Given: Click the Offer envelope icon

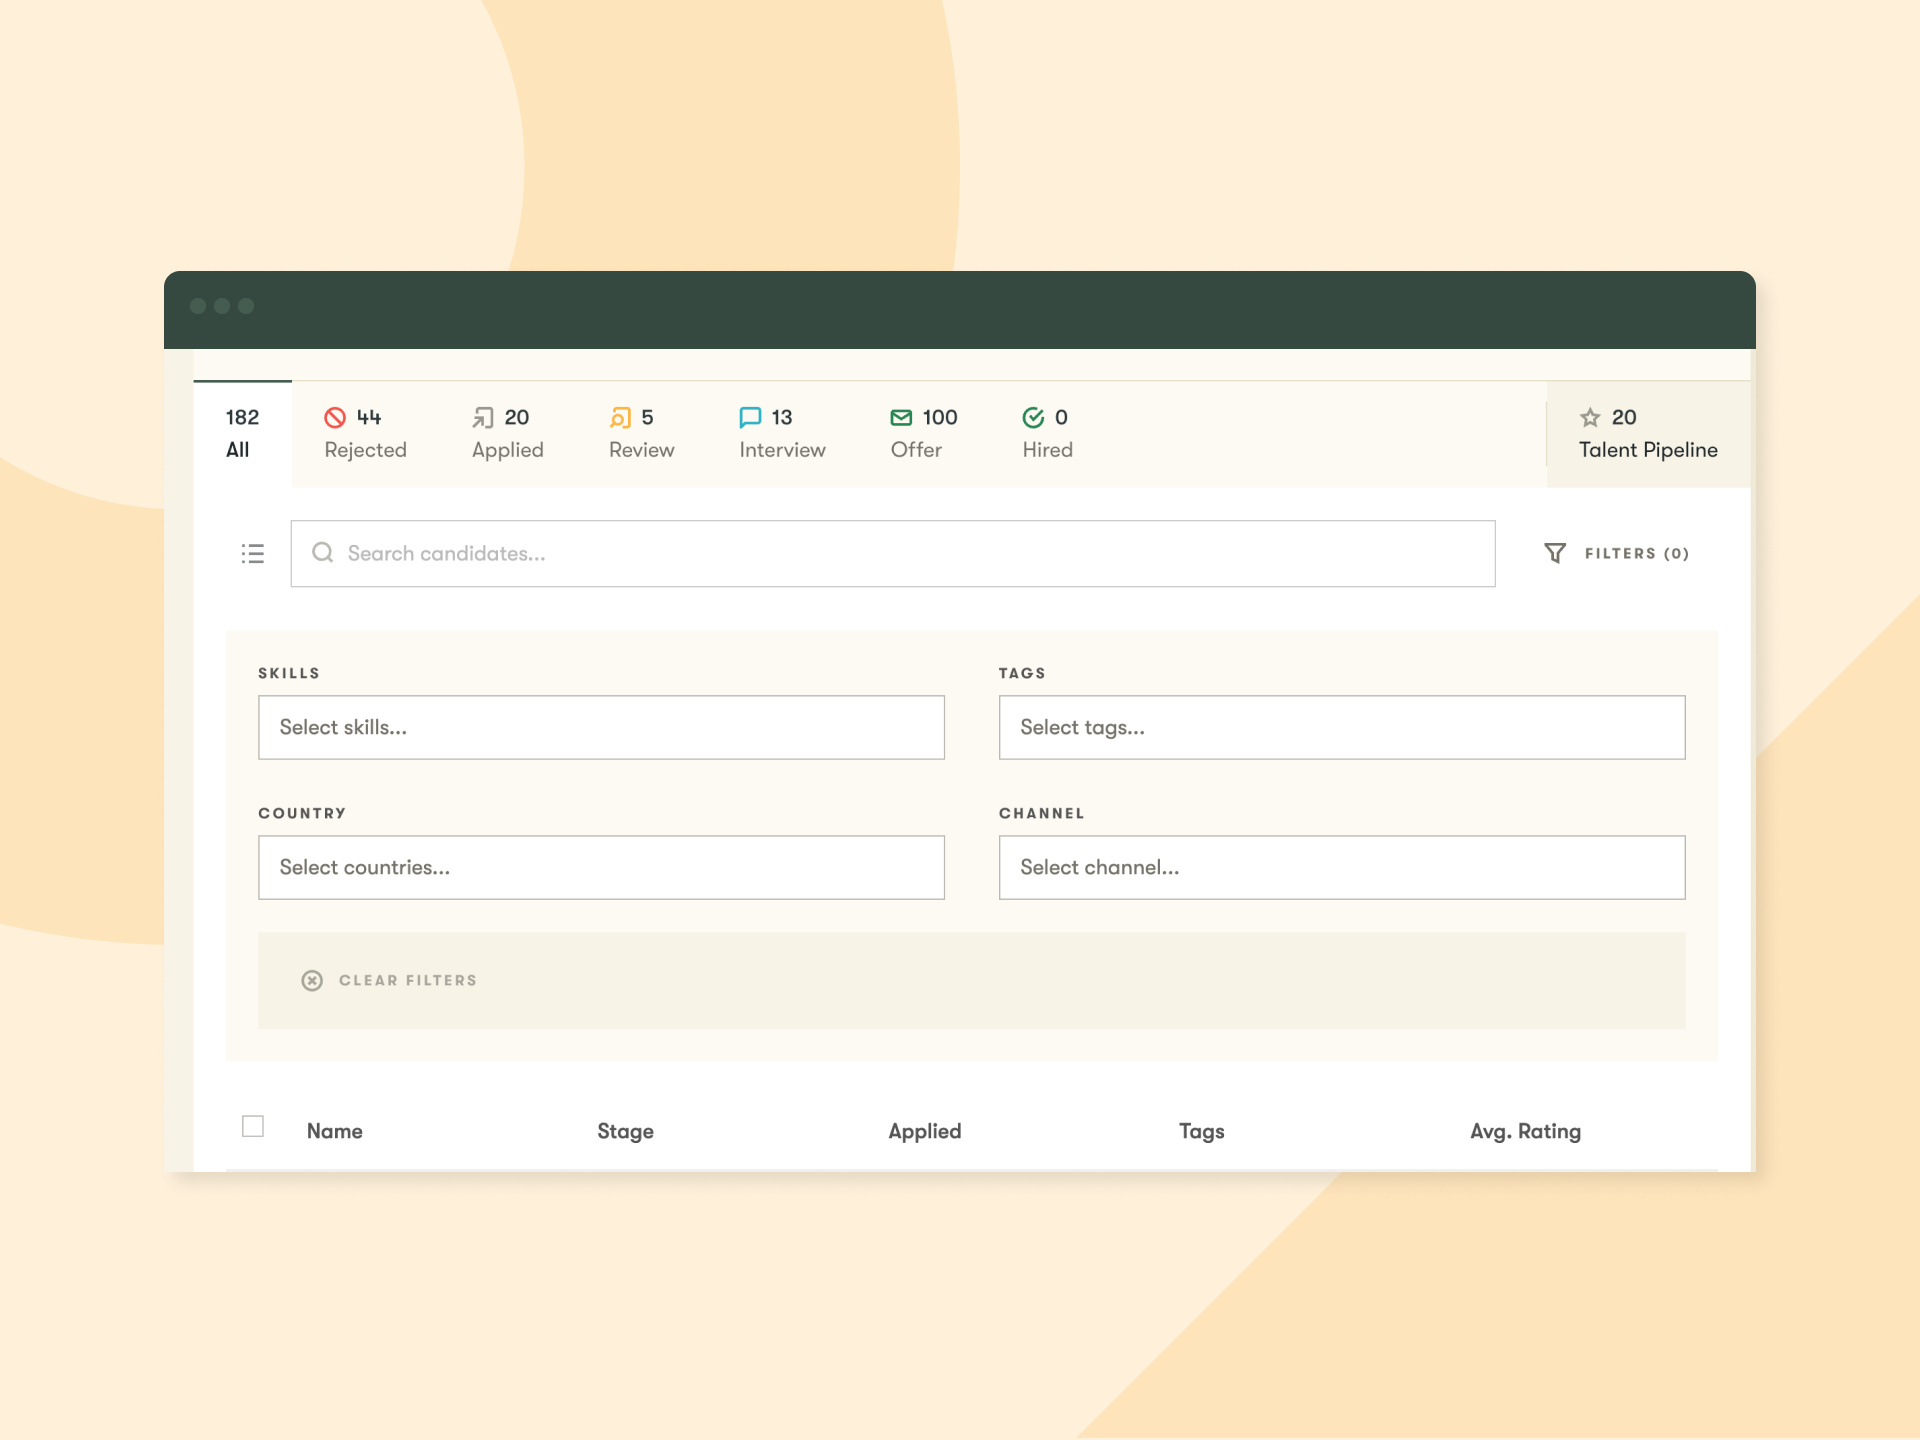Looking at the screenshot, I should pyautogui.click(x=901, y=417).
